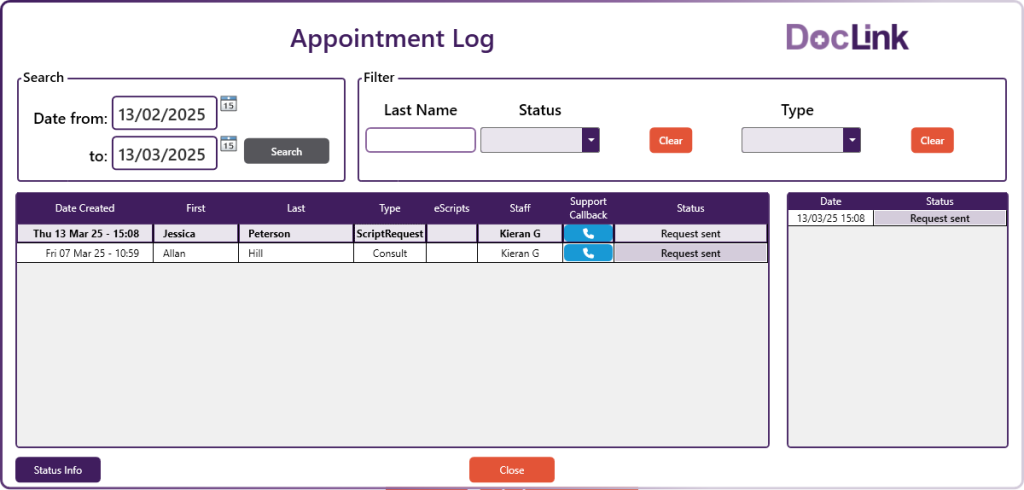Sort by Date Created column header
The width and height of the screenshot is (1024, 490).
(x=85, y=208)
